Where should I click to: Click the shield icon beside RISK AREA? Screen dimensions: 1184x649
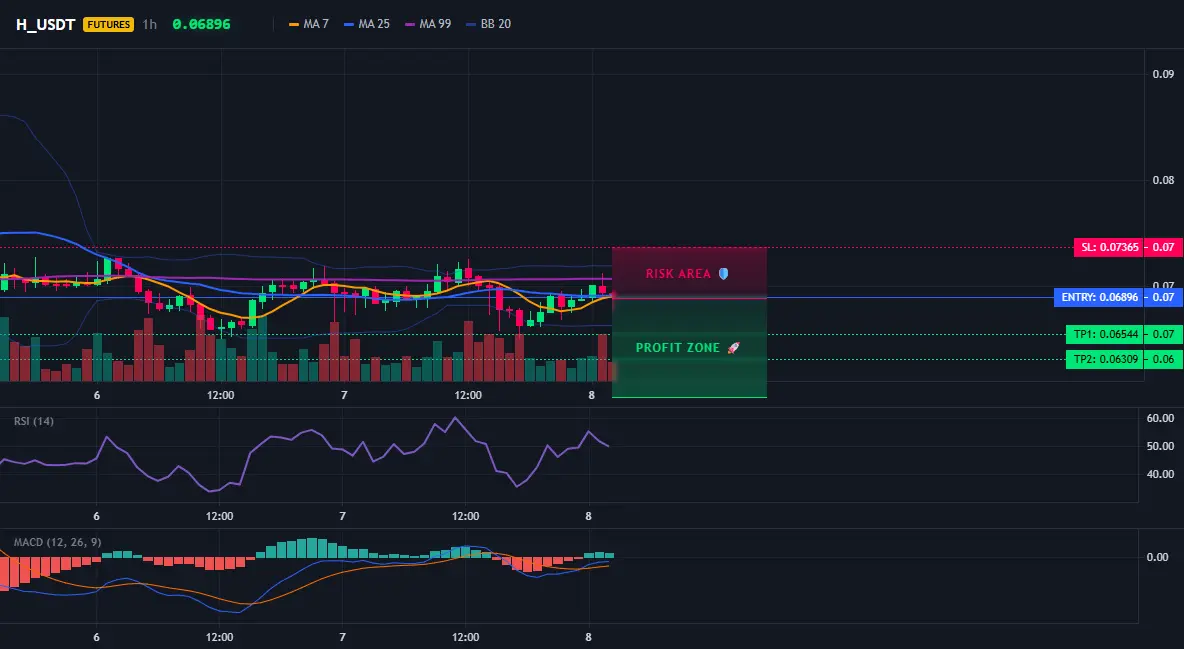[723, 274]
